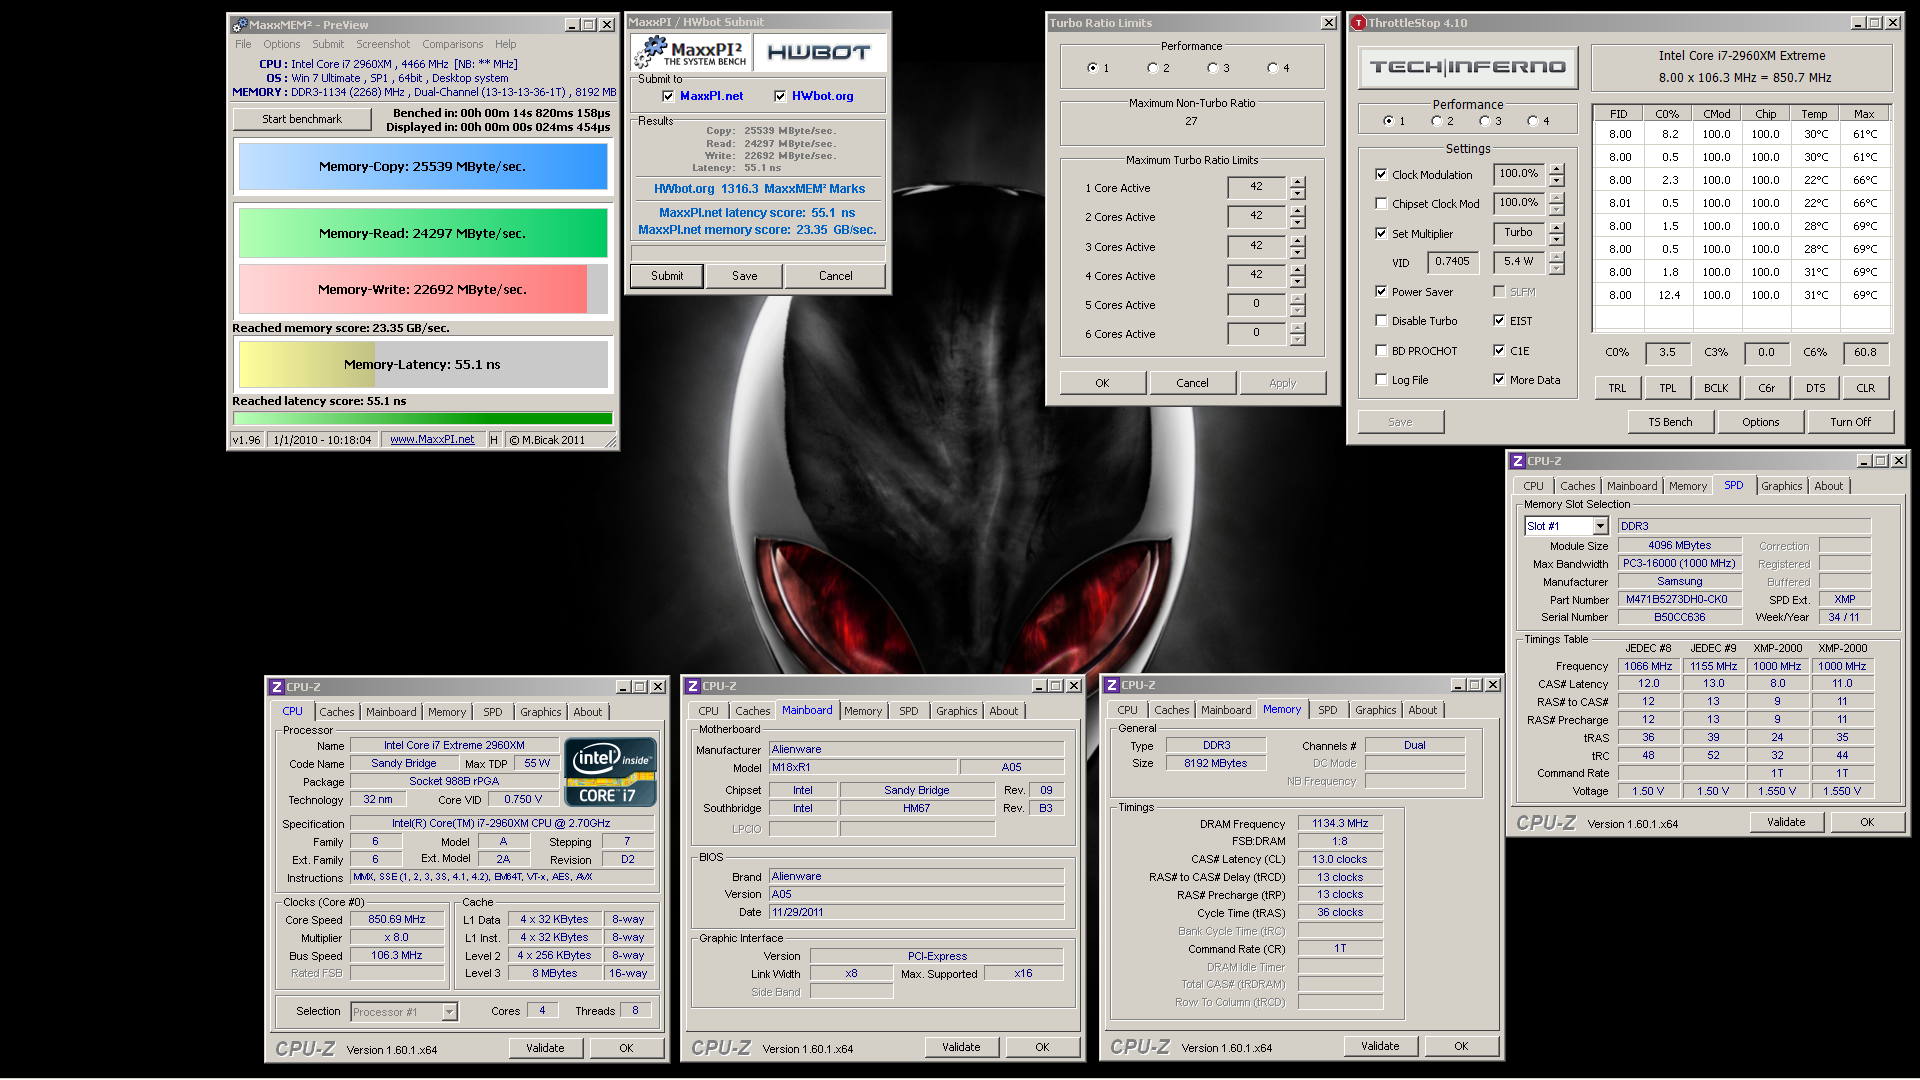Switch to Graphics tab in CPU-Z Mainboard window
Screen dimensions: 1920x1080
point(956,711)
